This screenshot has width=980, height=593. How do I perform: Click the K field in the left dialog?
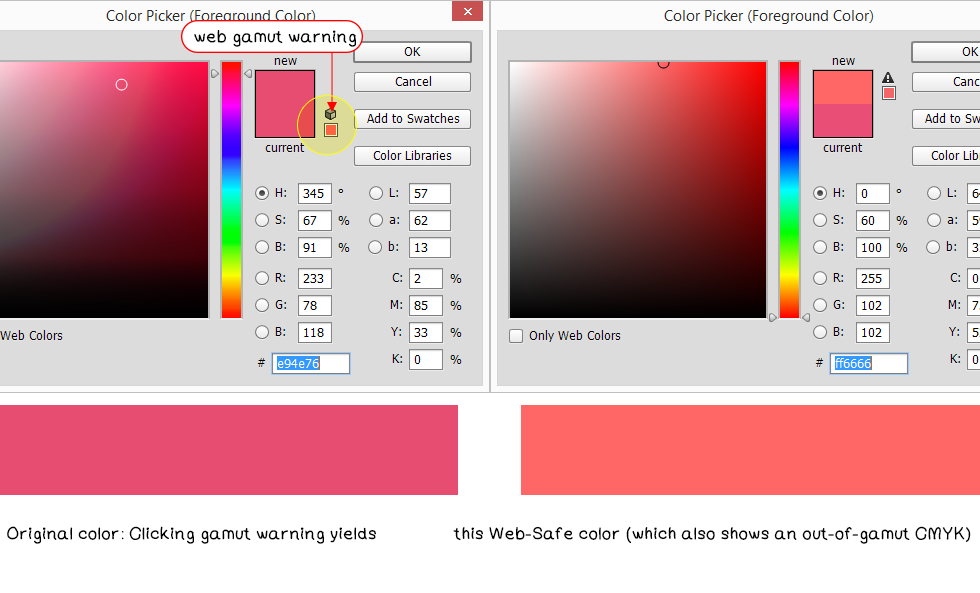(426, 359)
